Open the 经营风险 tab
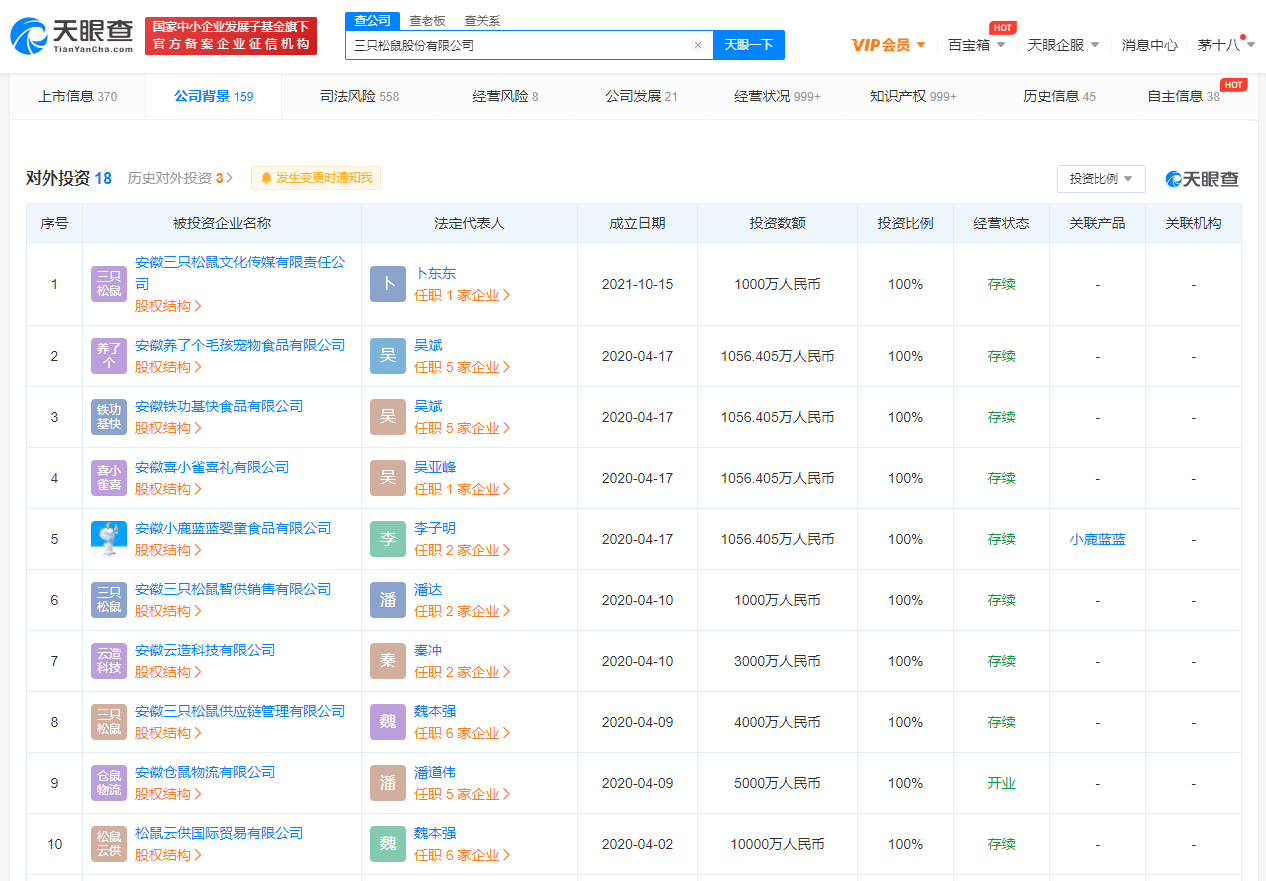The height and width of the screenshot is (881, 1266). click(x=505, y=97)
